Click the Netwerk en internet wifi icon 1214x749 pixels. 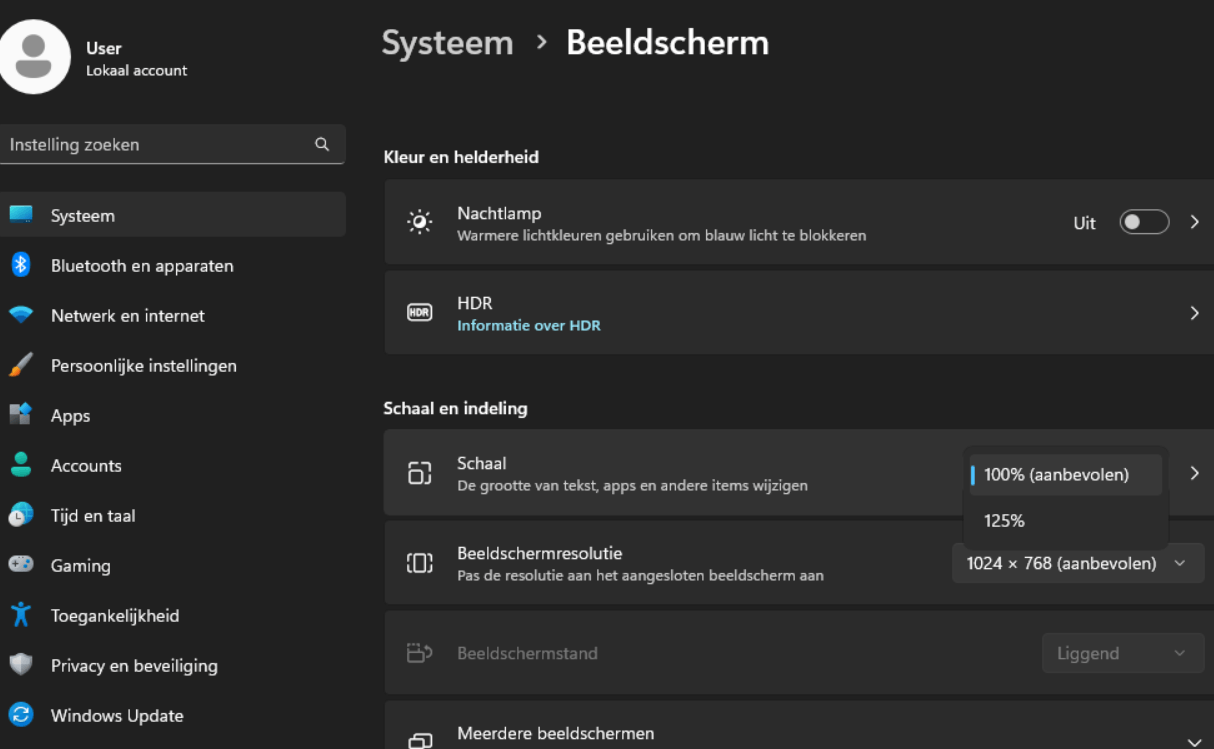(21, 315)
